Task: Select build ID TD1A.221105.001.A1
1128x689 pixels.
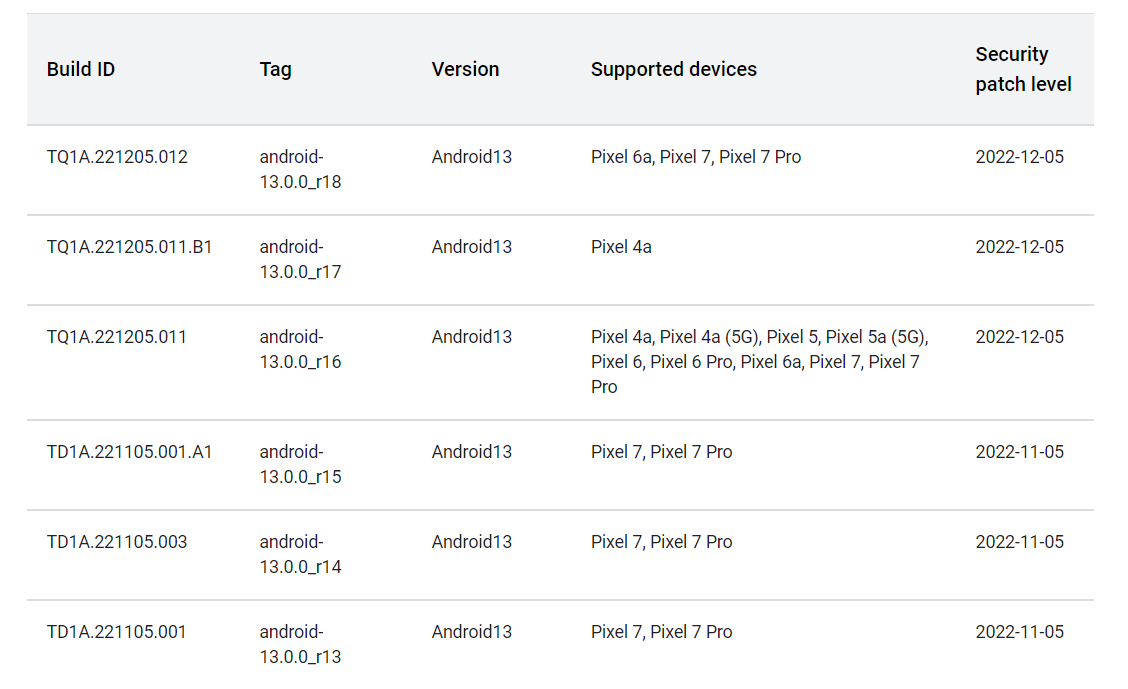Action: pyautogui.click(x=129, y=452)
